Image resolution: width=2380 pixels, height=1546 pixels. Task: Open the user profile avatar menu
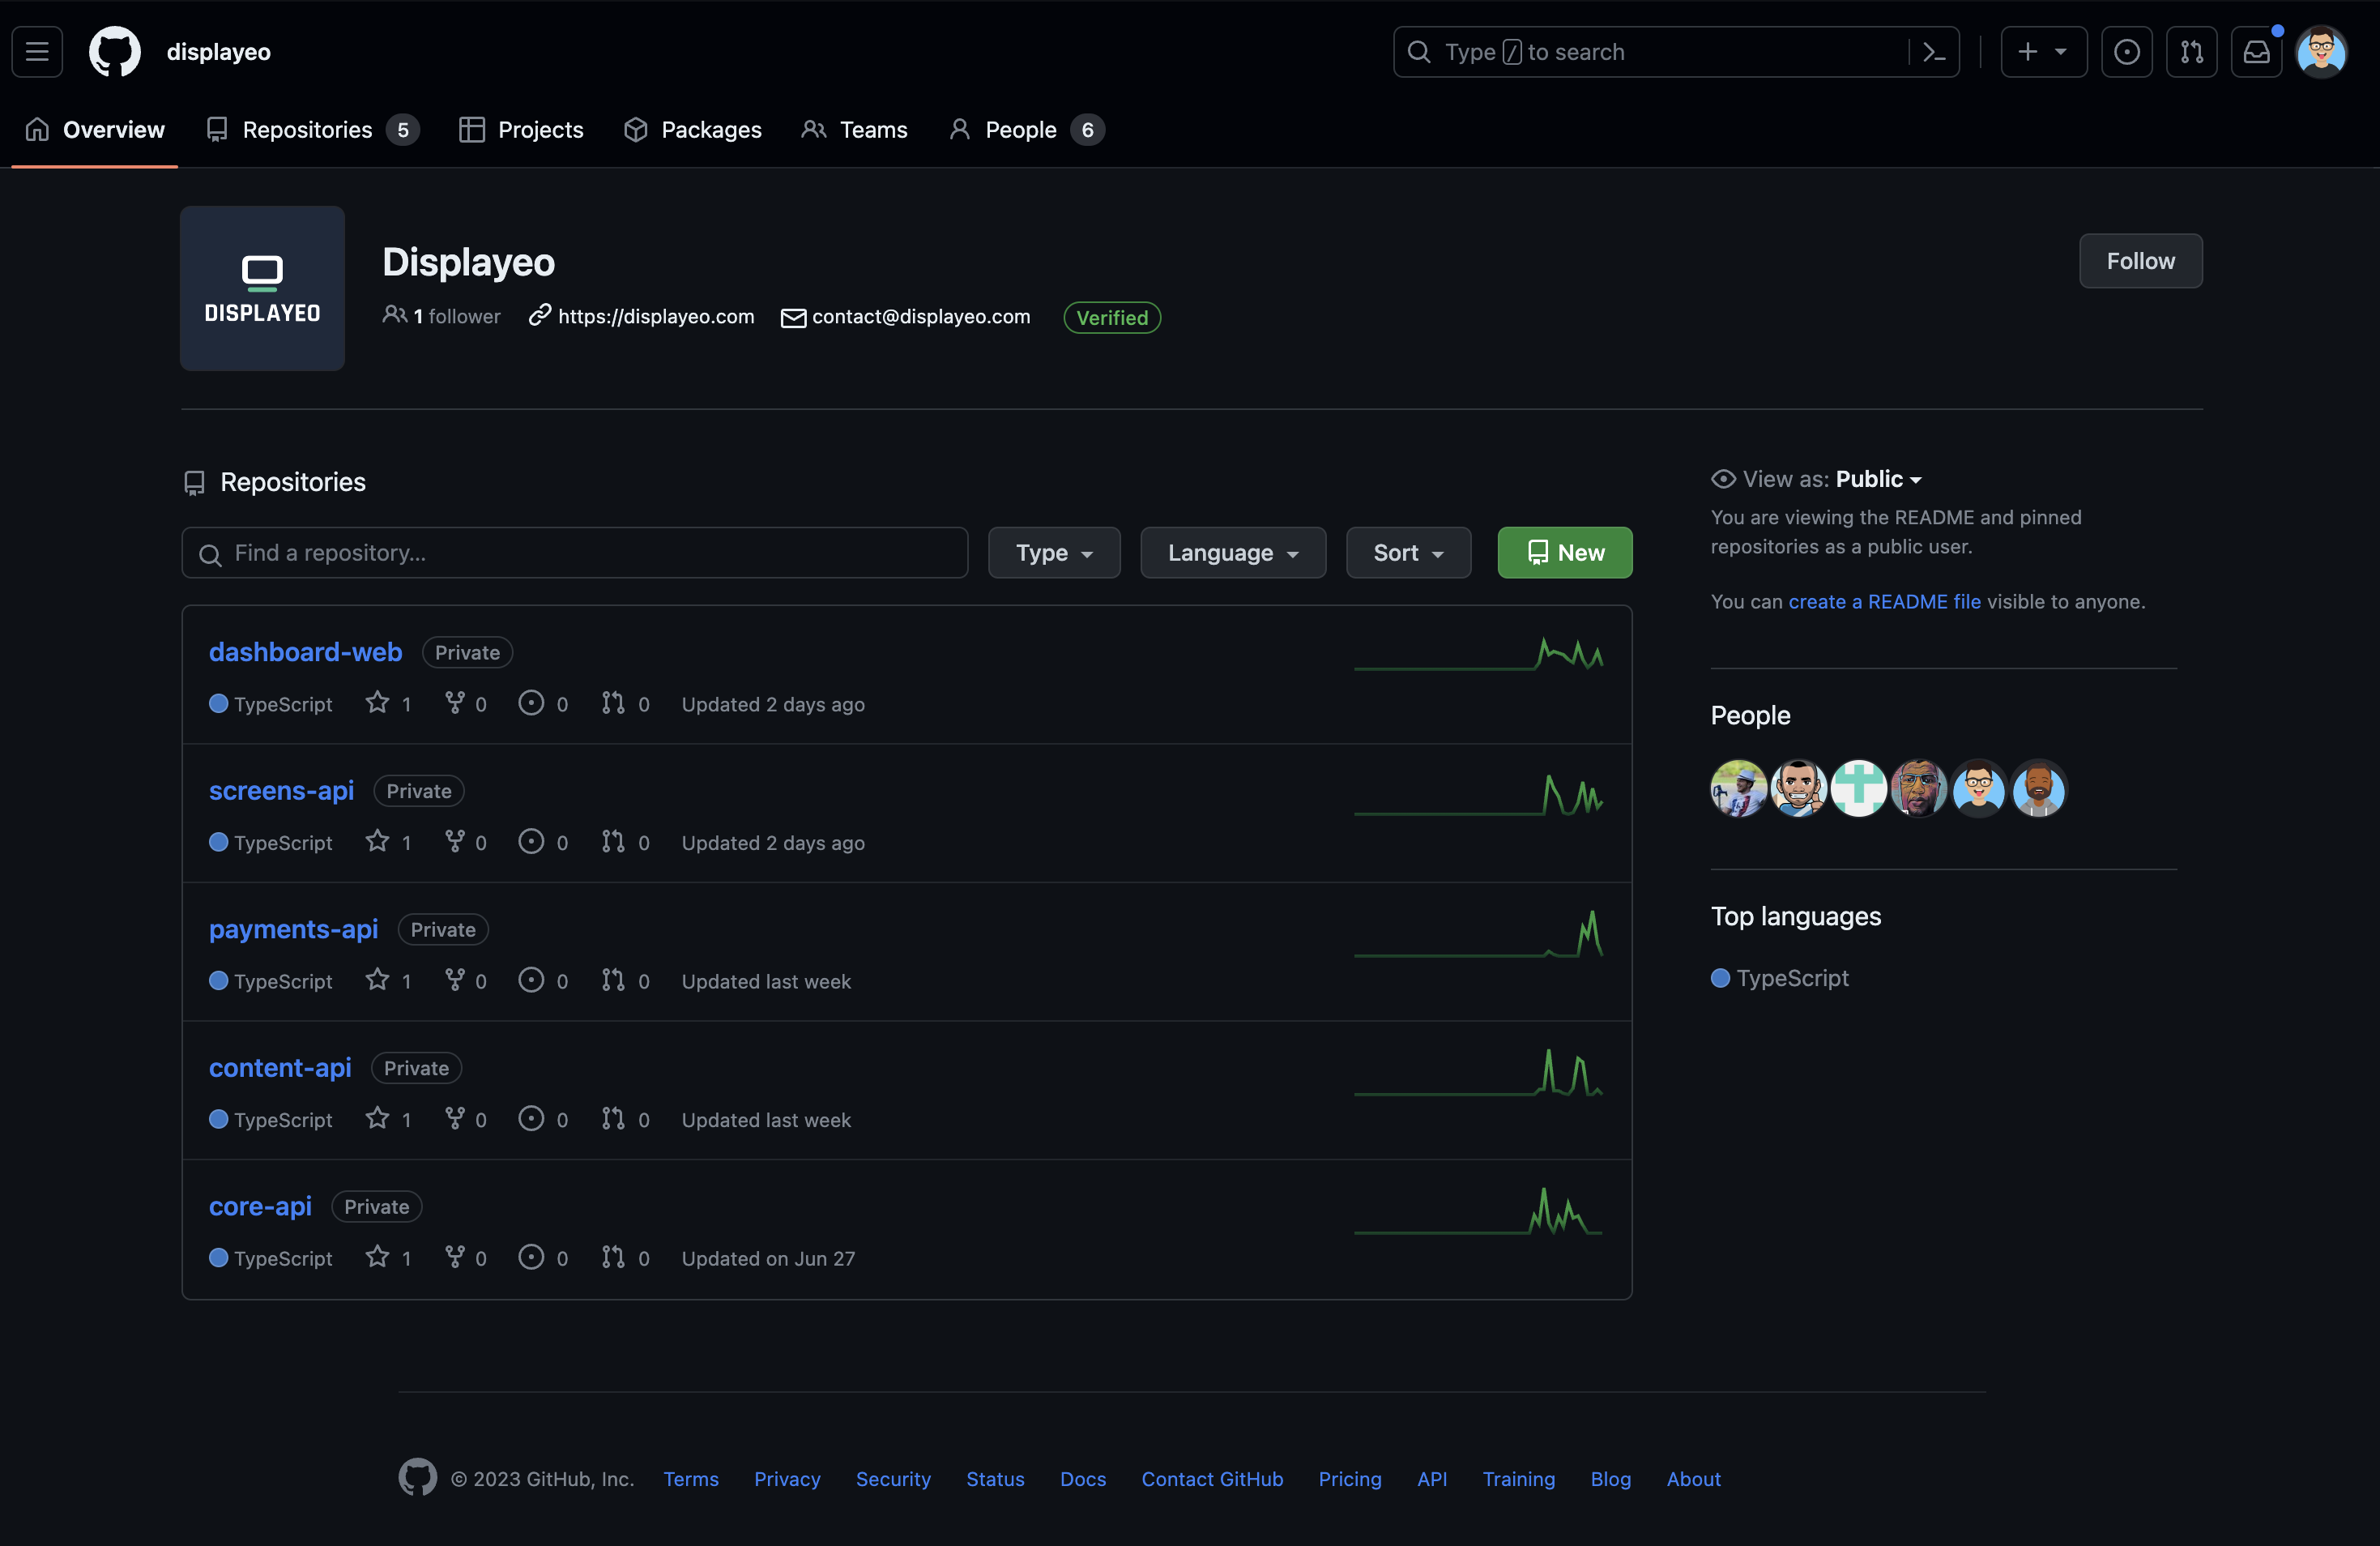[x=2321, y=51]
